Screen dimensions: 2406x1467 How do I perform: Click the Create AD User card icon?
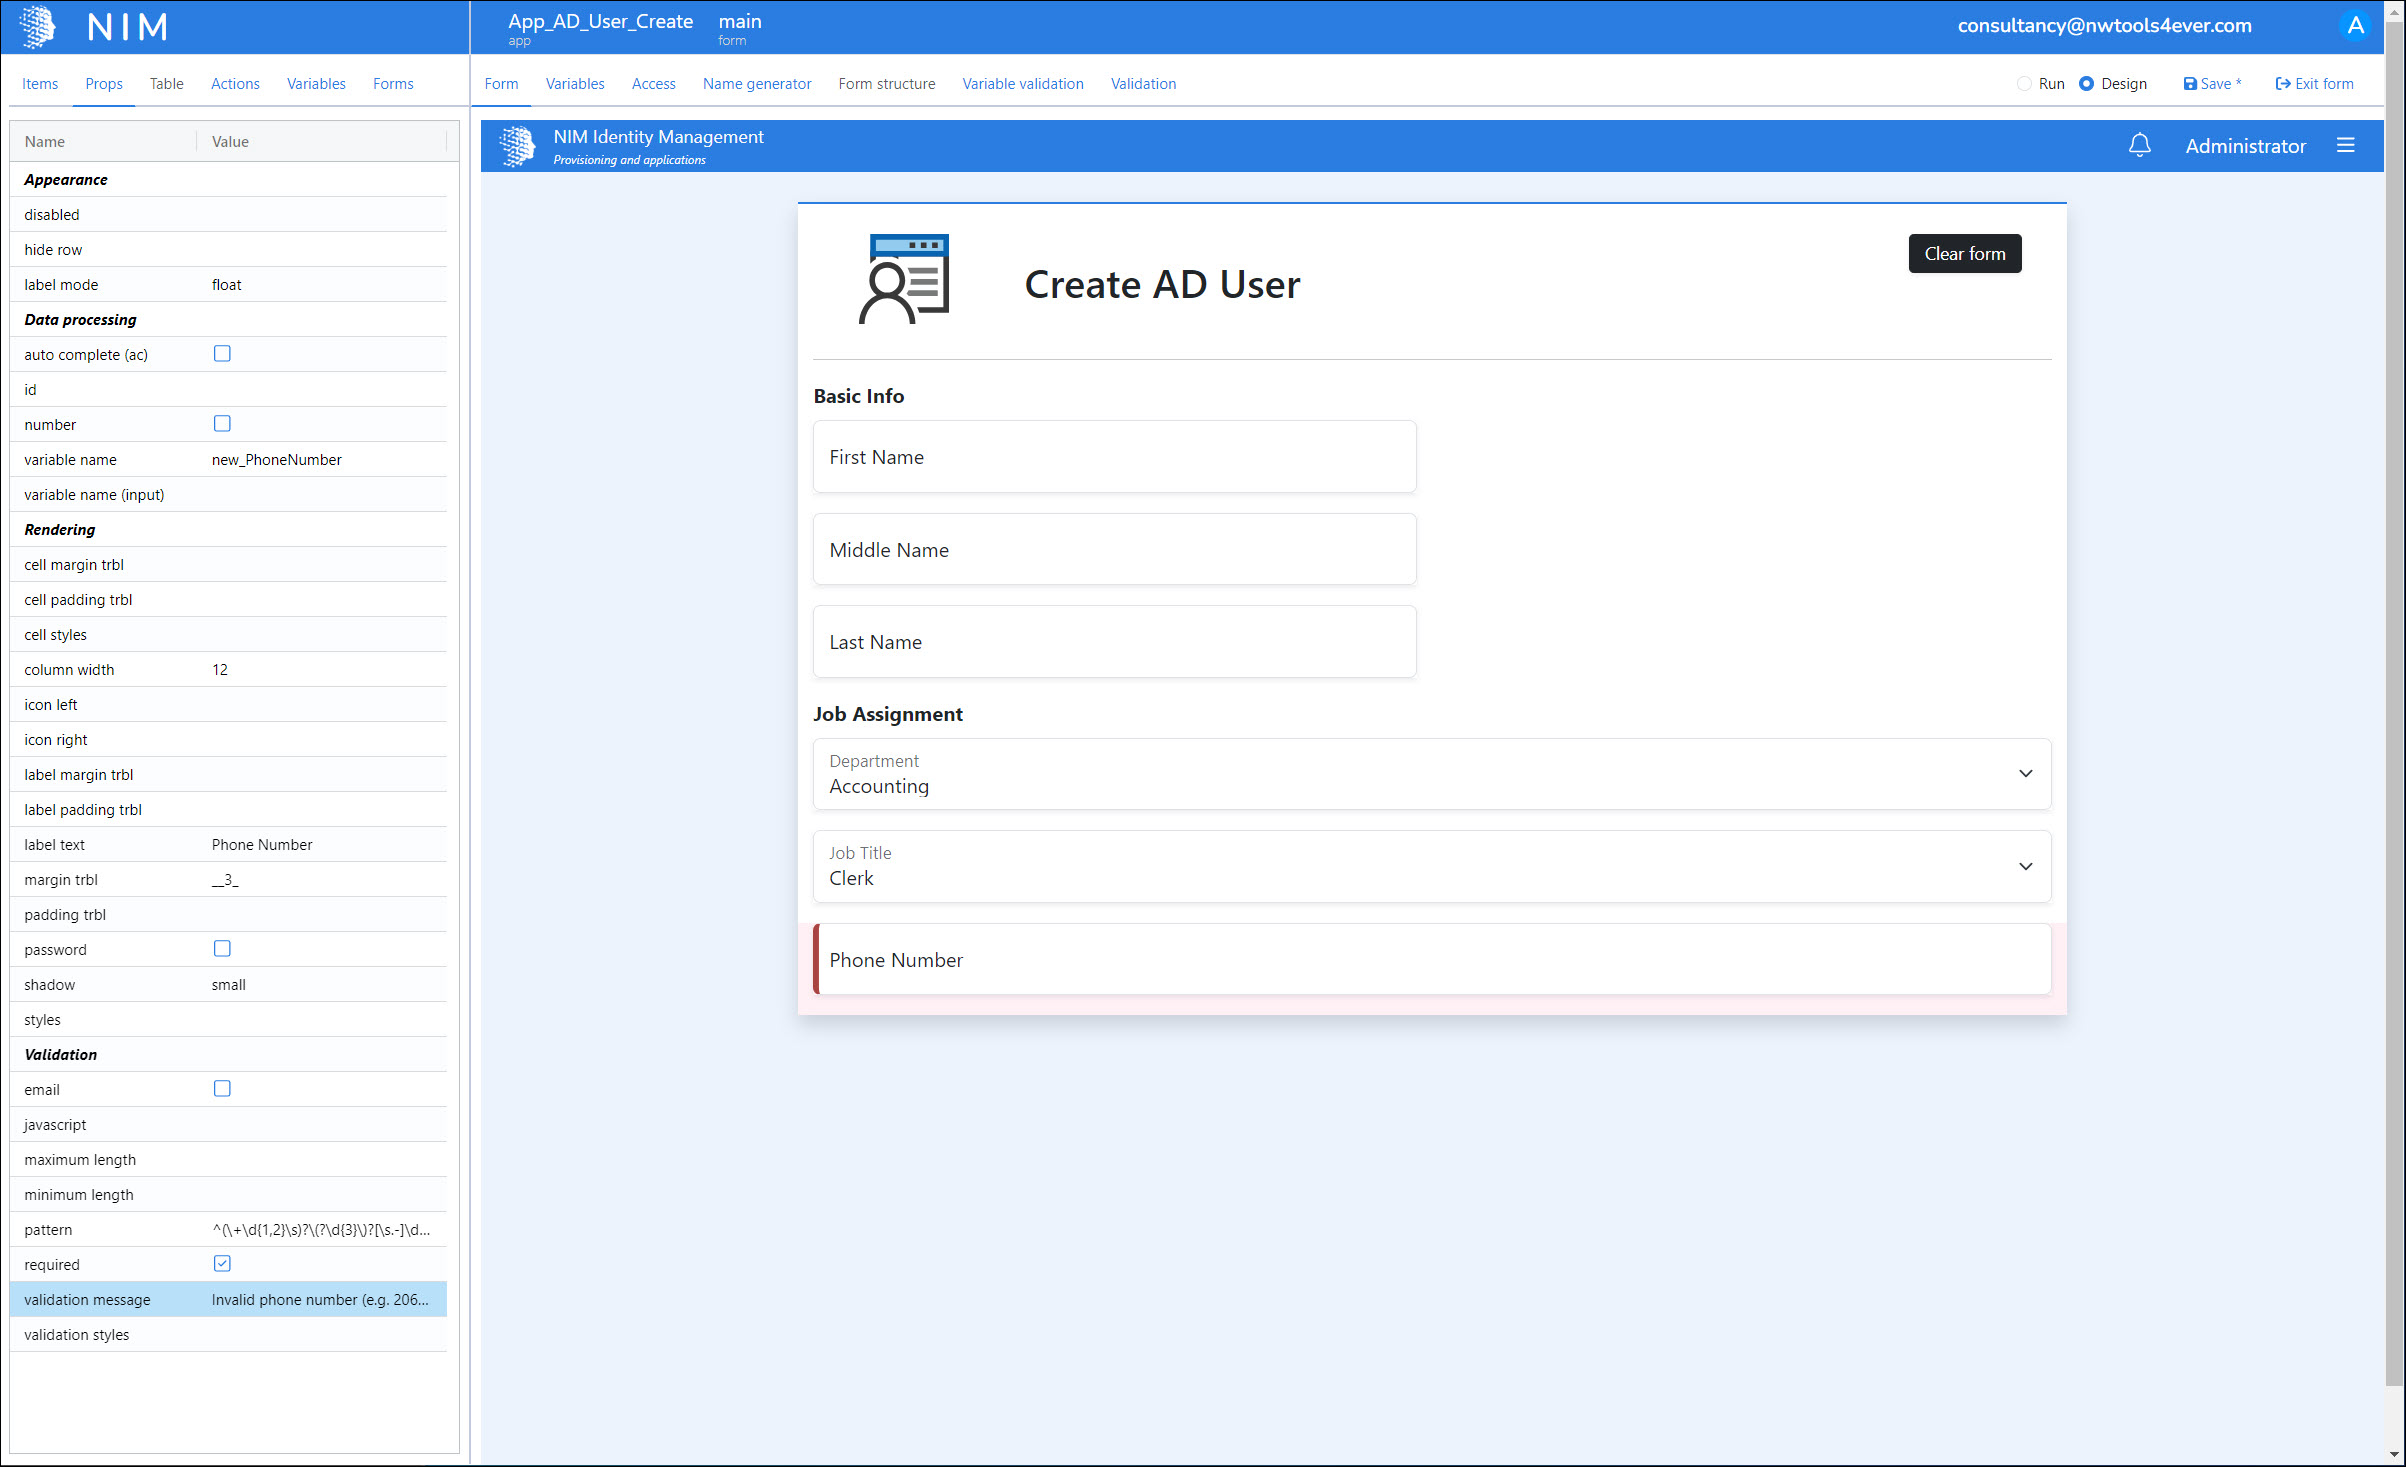pos(904,279)
